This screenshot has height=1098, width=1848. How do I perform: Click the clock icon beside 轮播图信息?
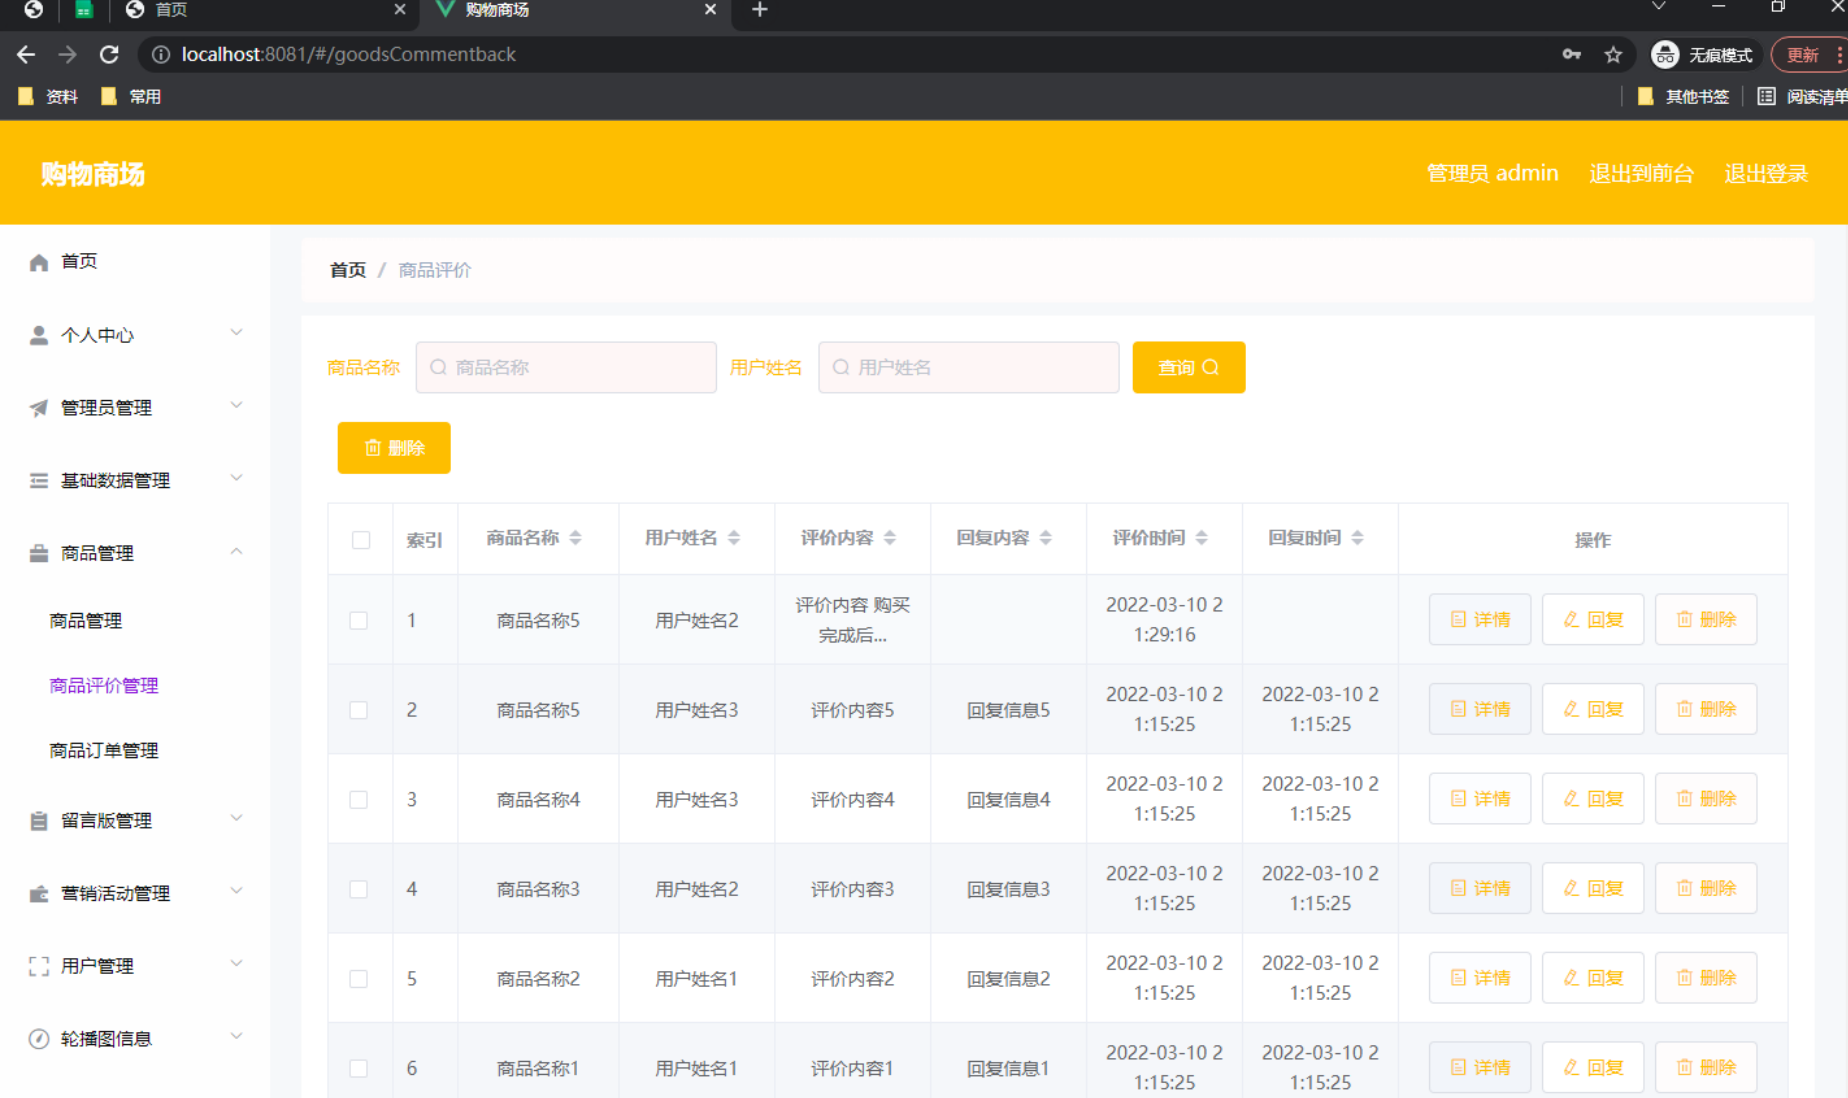(x=39, y=1039)
